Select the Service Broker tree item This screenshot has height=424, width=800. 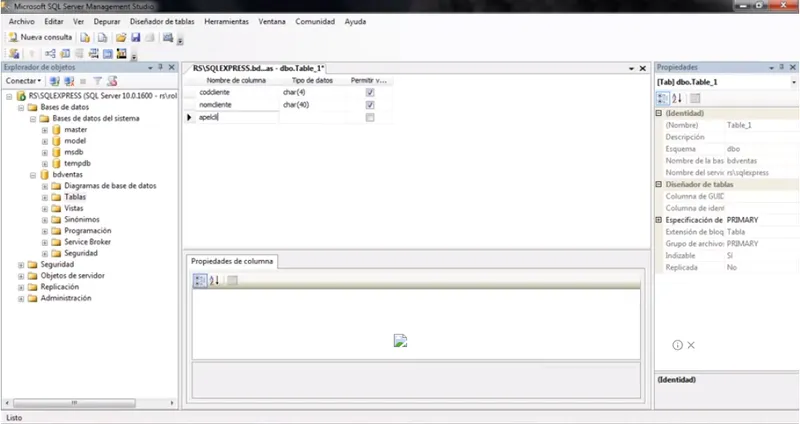pyautogui.click(x=87, y=242)
